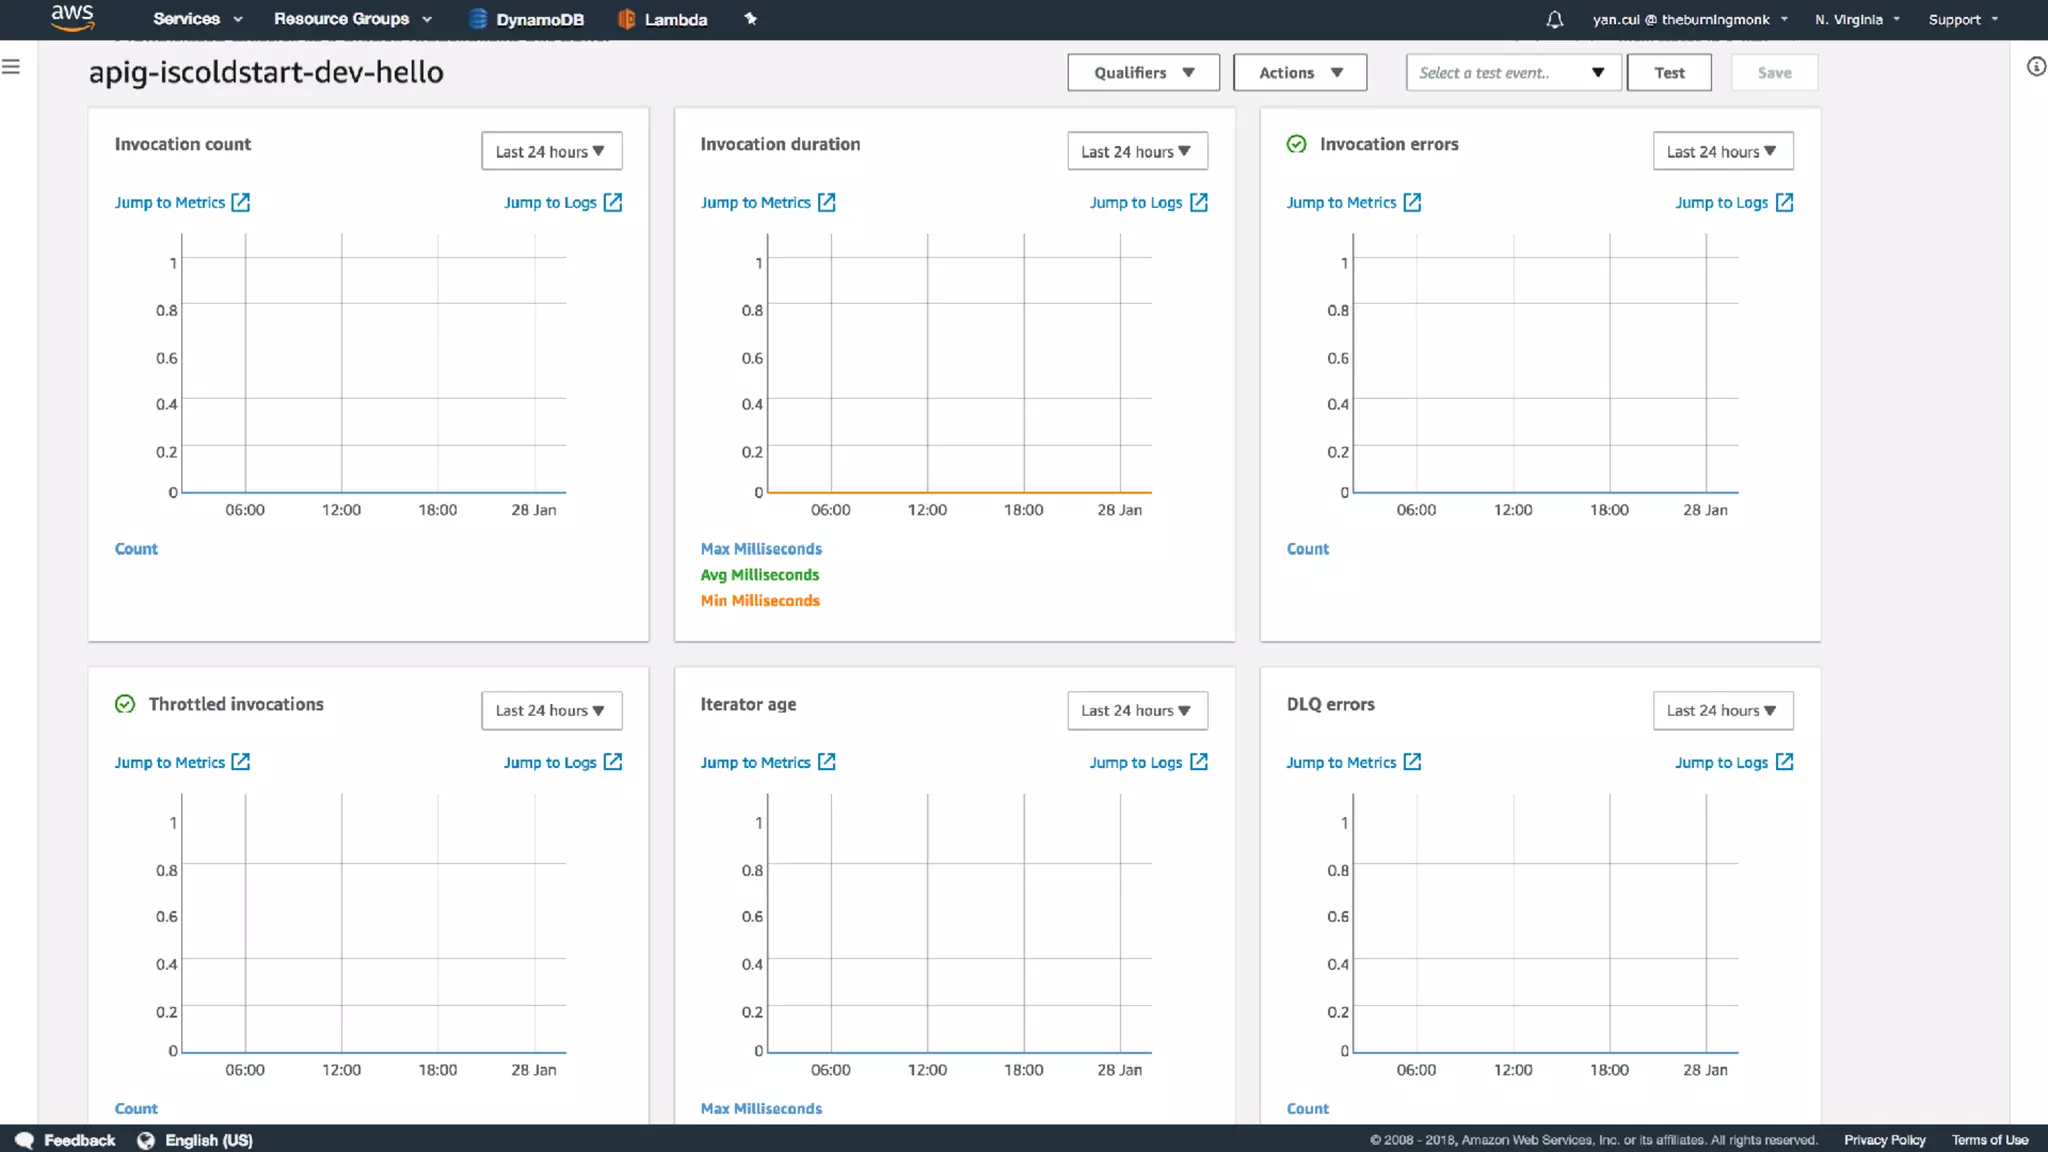Open the Select a test event dropdown
This screenshot has height=1152, width=2048.
(1512, 73)
